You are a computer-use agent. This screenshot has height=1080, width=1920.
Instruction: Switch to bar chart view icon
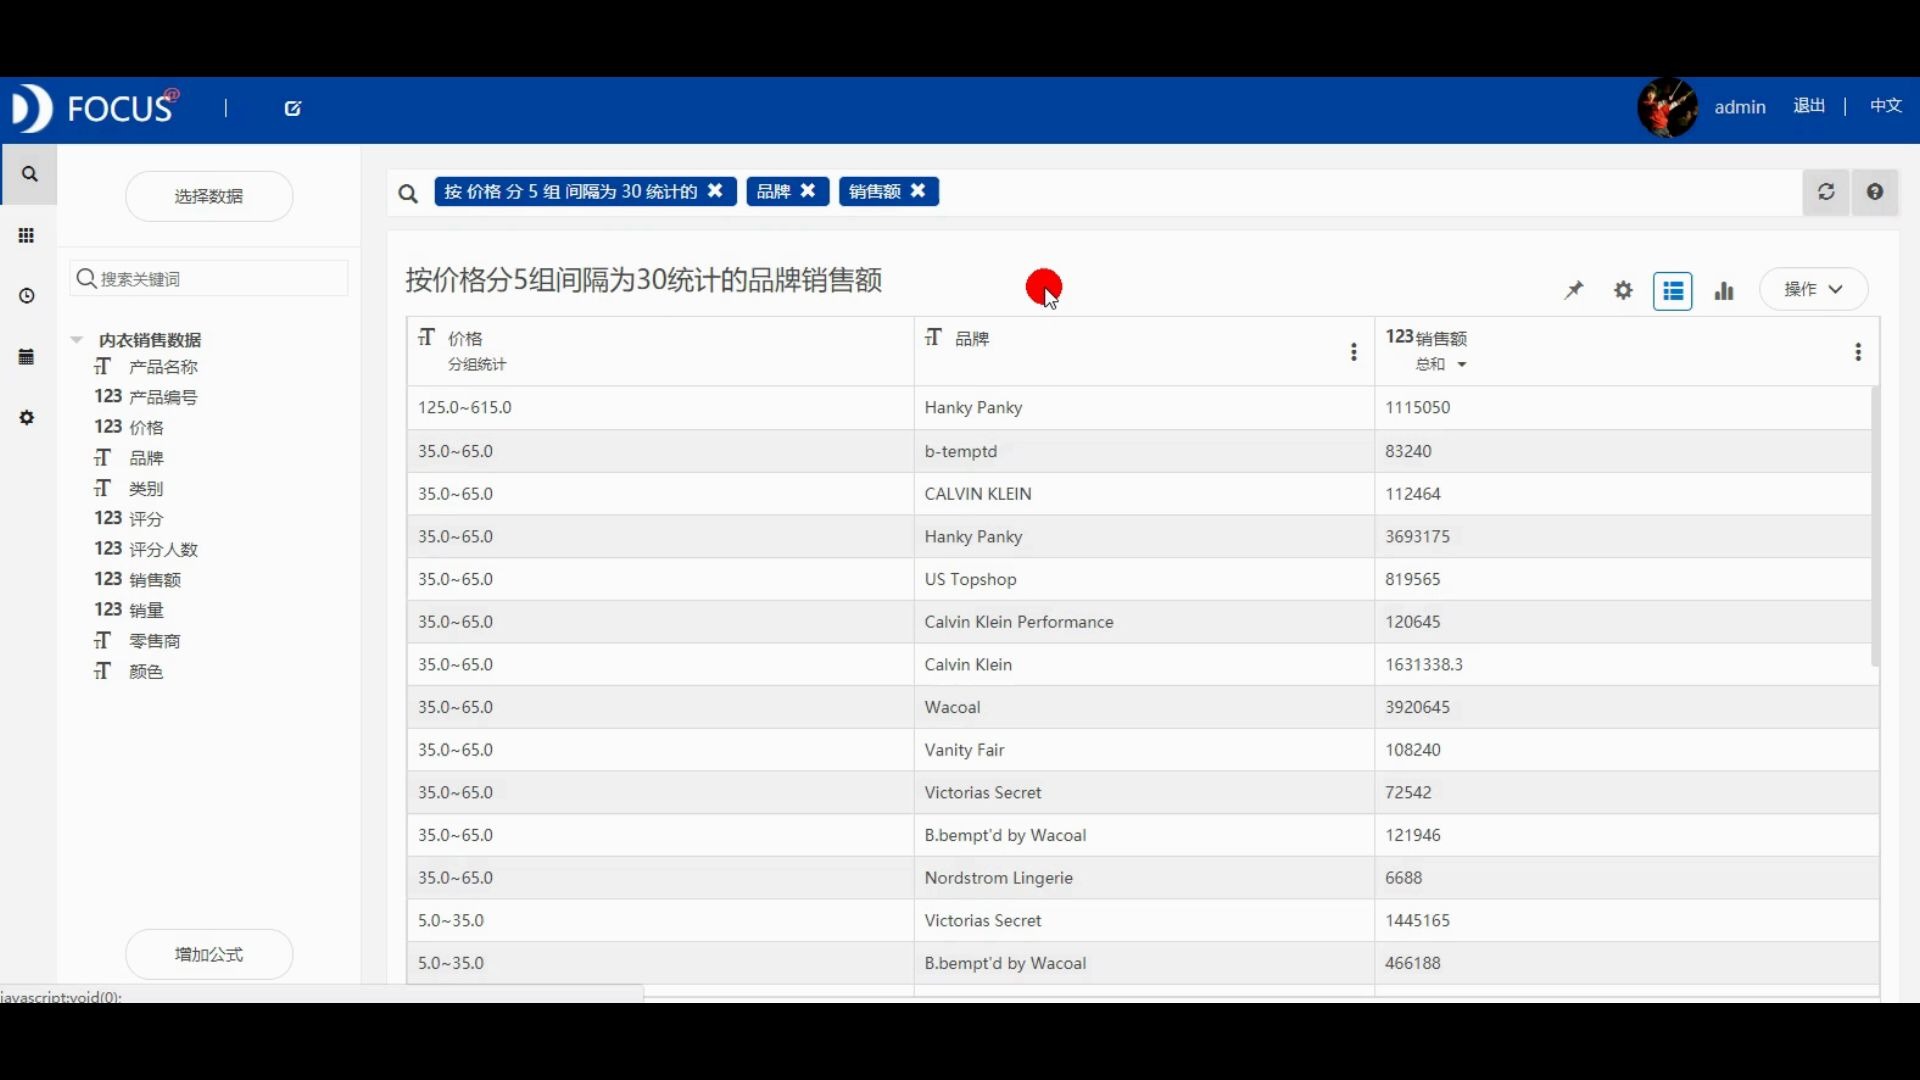coord(1724,291)
